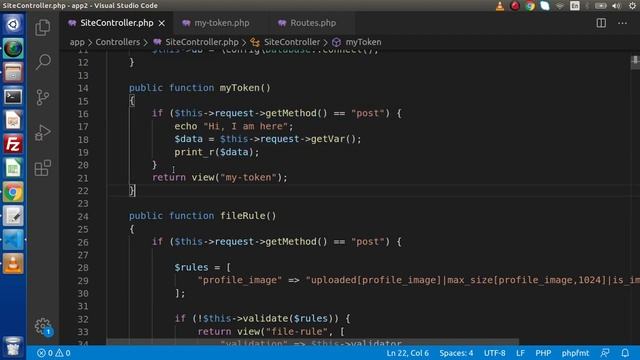Open notifications bell in status bar
The width and height of the screenshot is (640, 360).
tap(625, 353)
